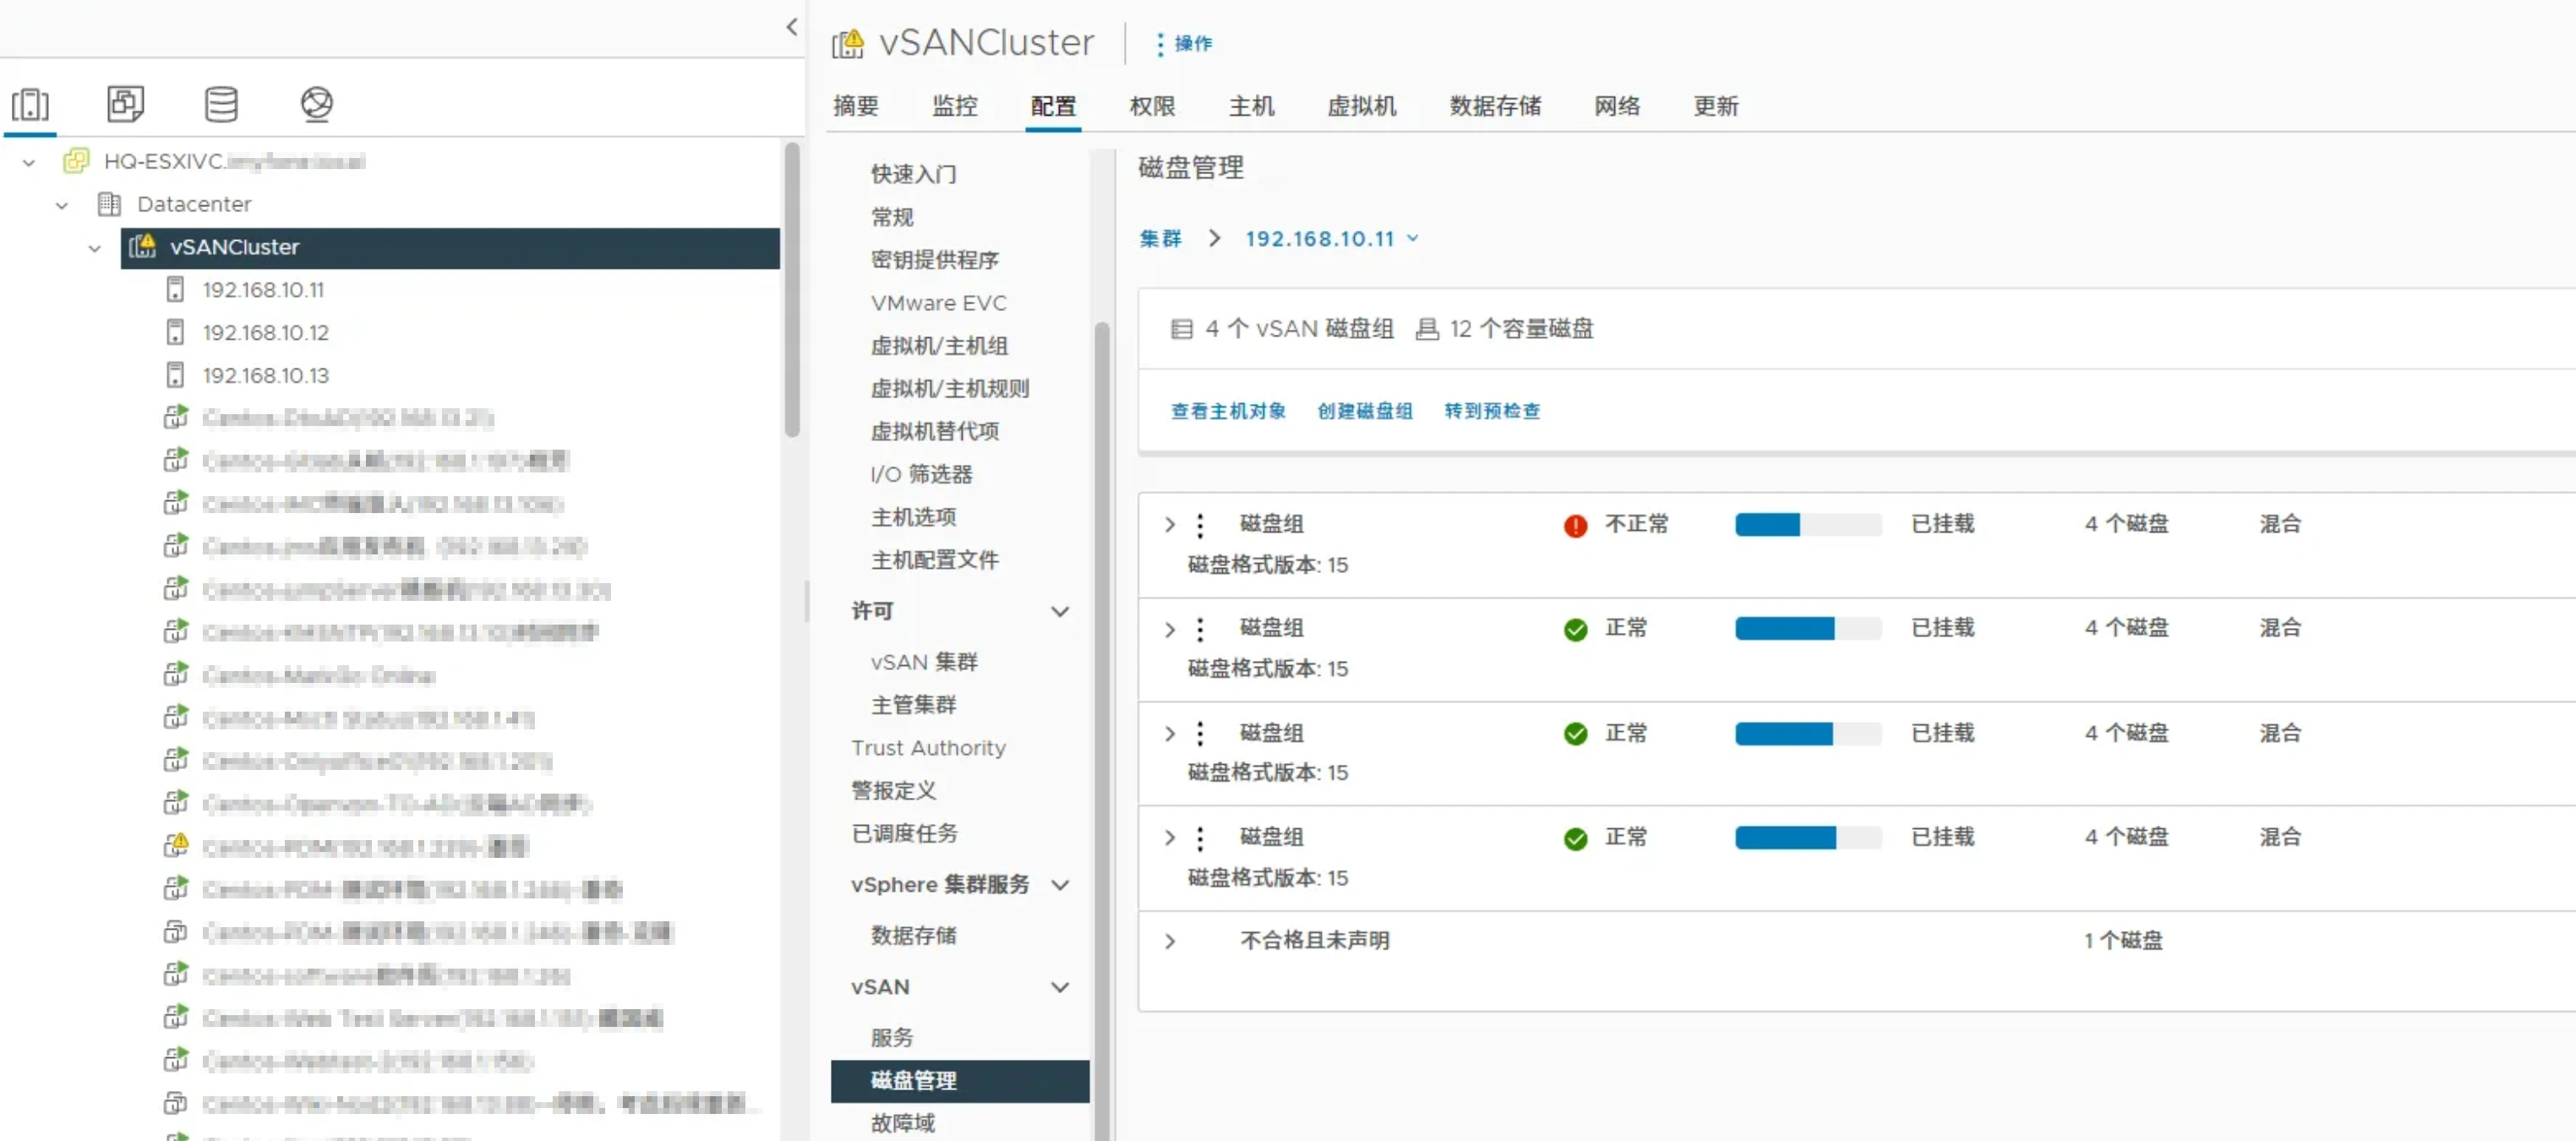Screen dimensions: 2576x1141
Task: Open the Storage inventory view icon
Action: [221, 104]
